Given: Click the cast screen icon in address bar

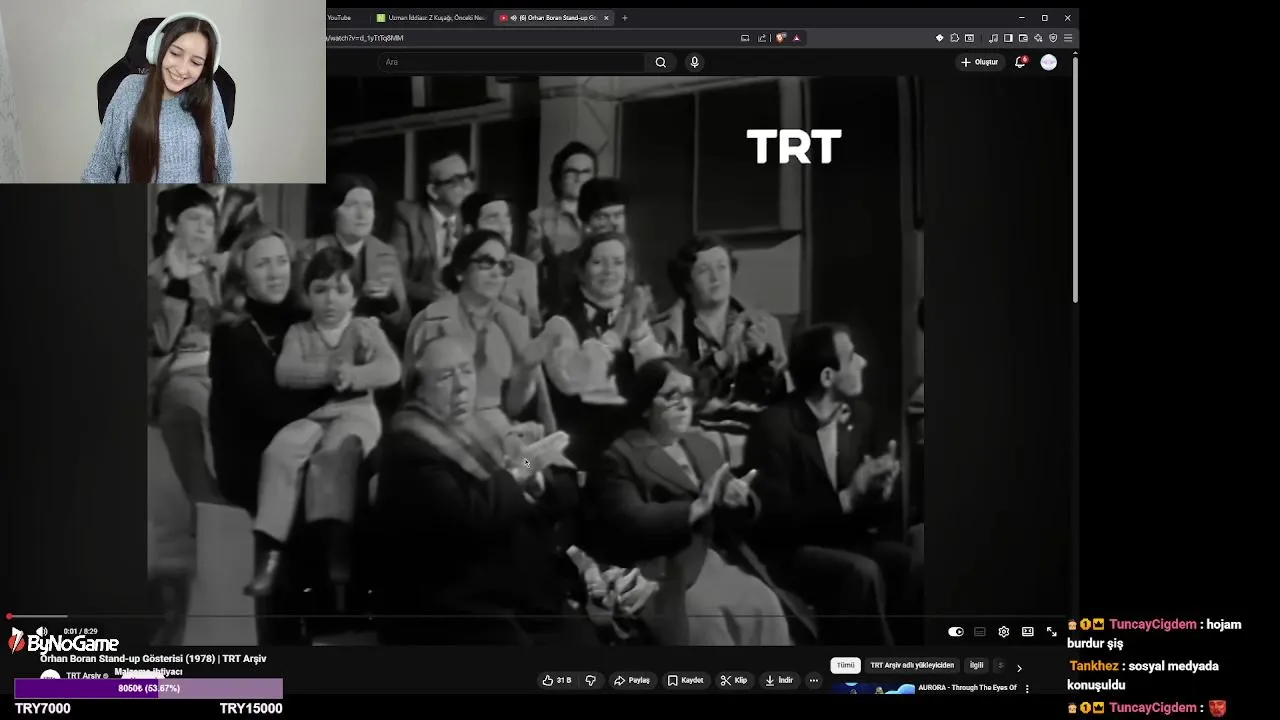Looking at the screenshot, I should (x=745, y=38).
